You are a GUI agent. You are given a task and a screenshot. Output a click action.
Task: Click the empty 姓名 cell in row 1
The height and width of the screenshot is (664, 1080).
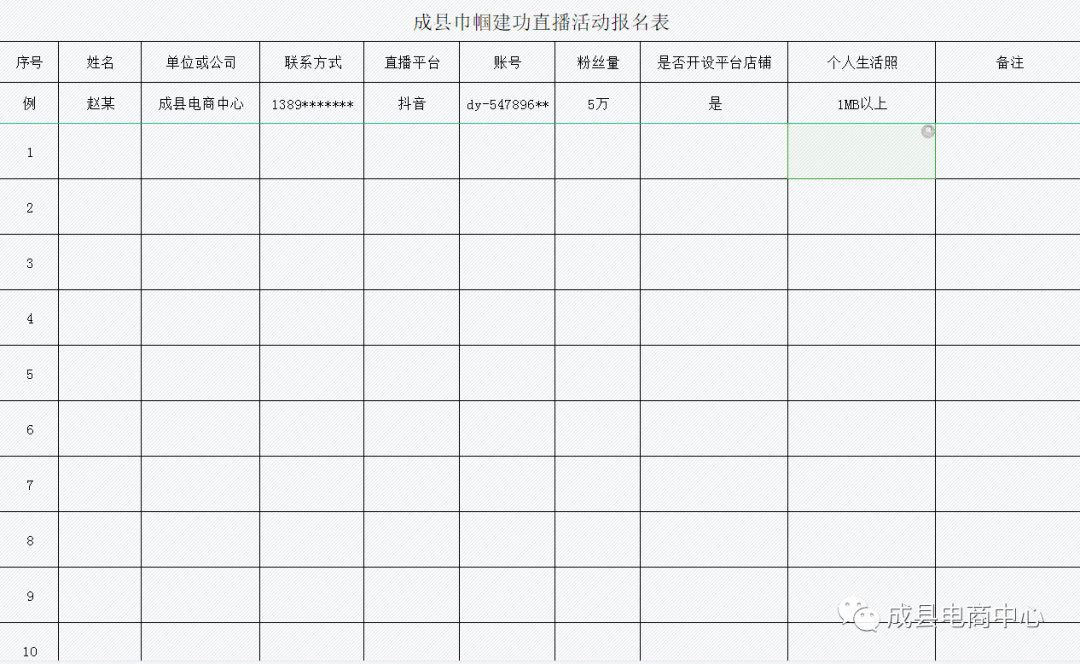coord(100,152)
